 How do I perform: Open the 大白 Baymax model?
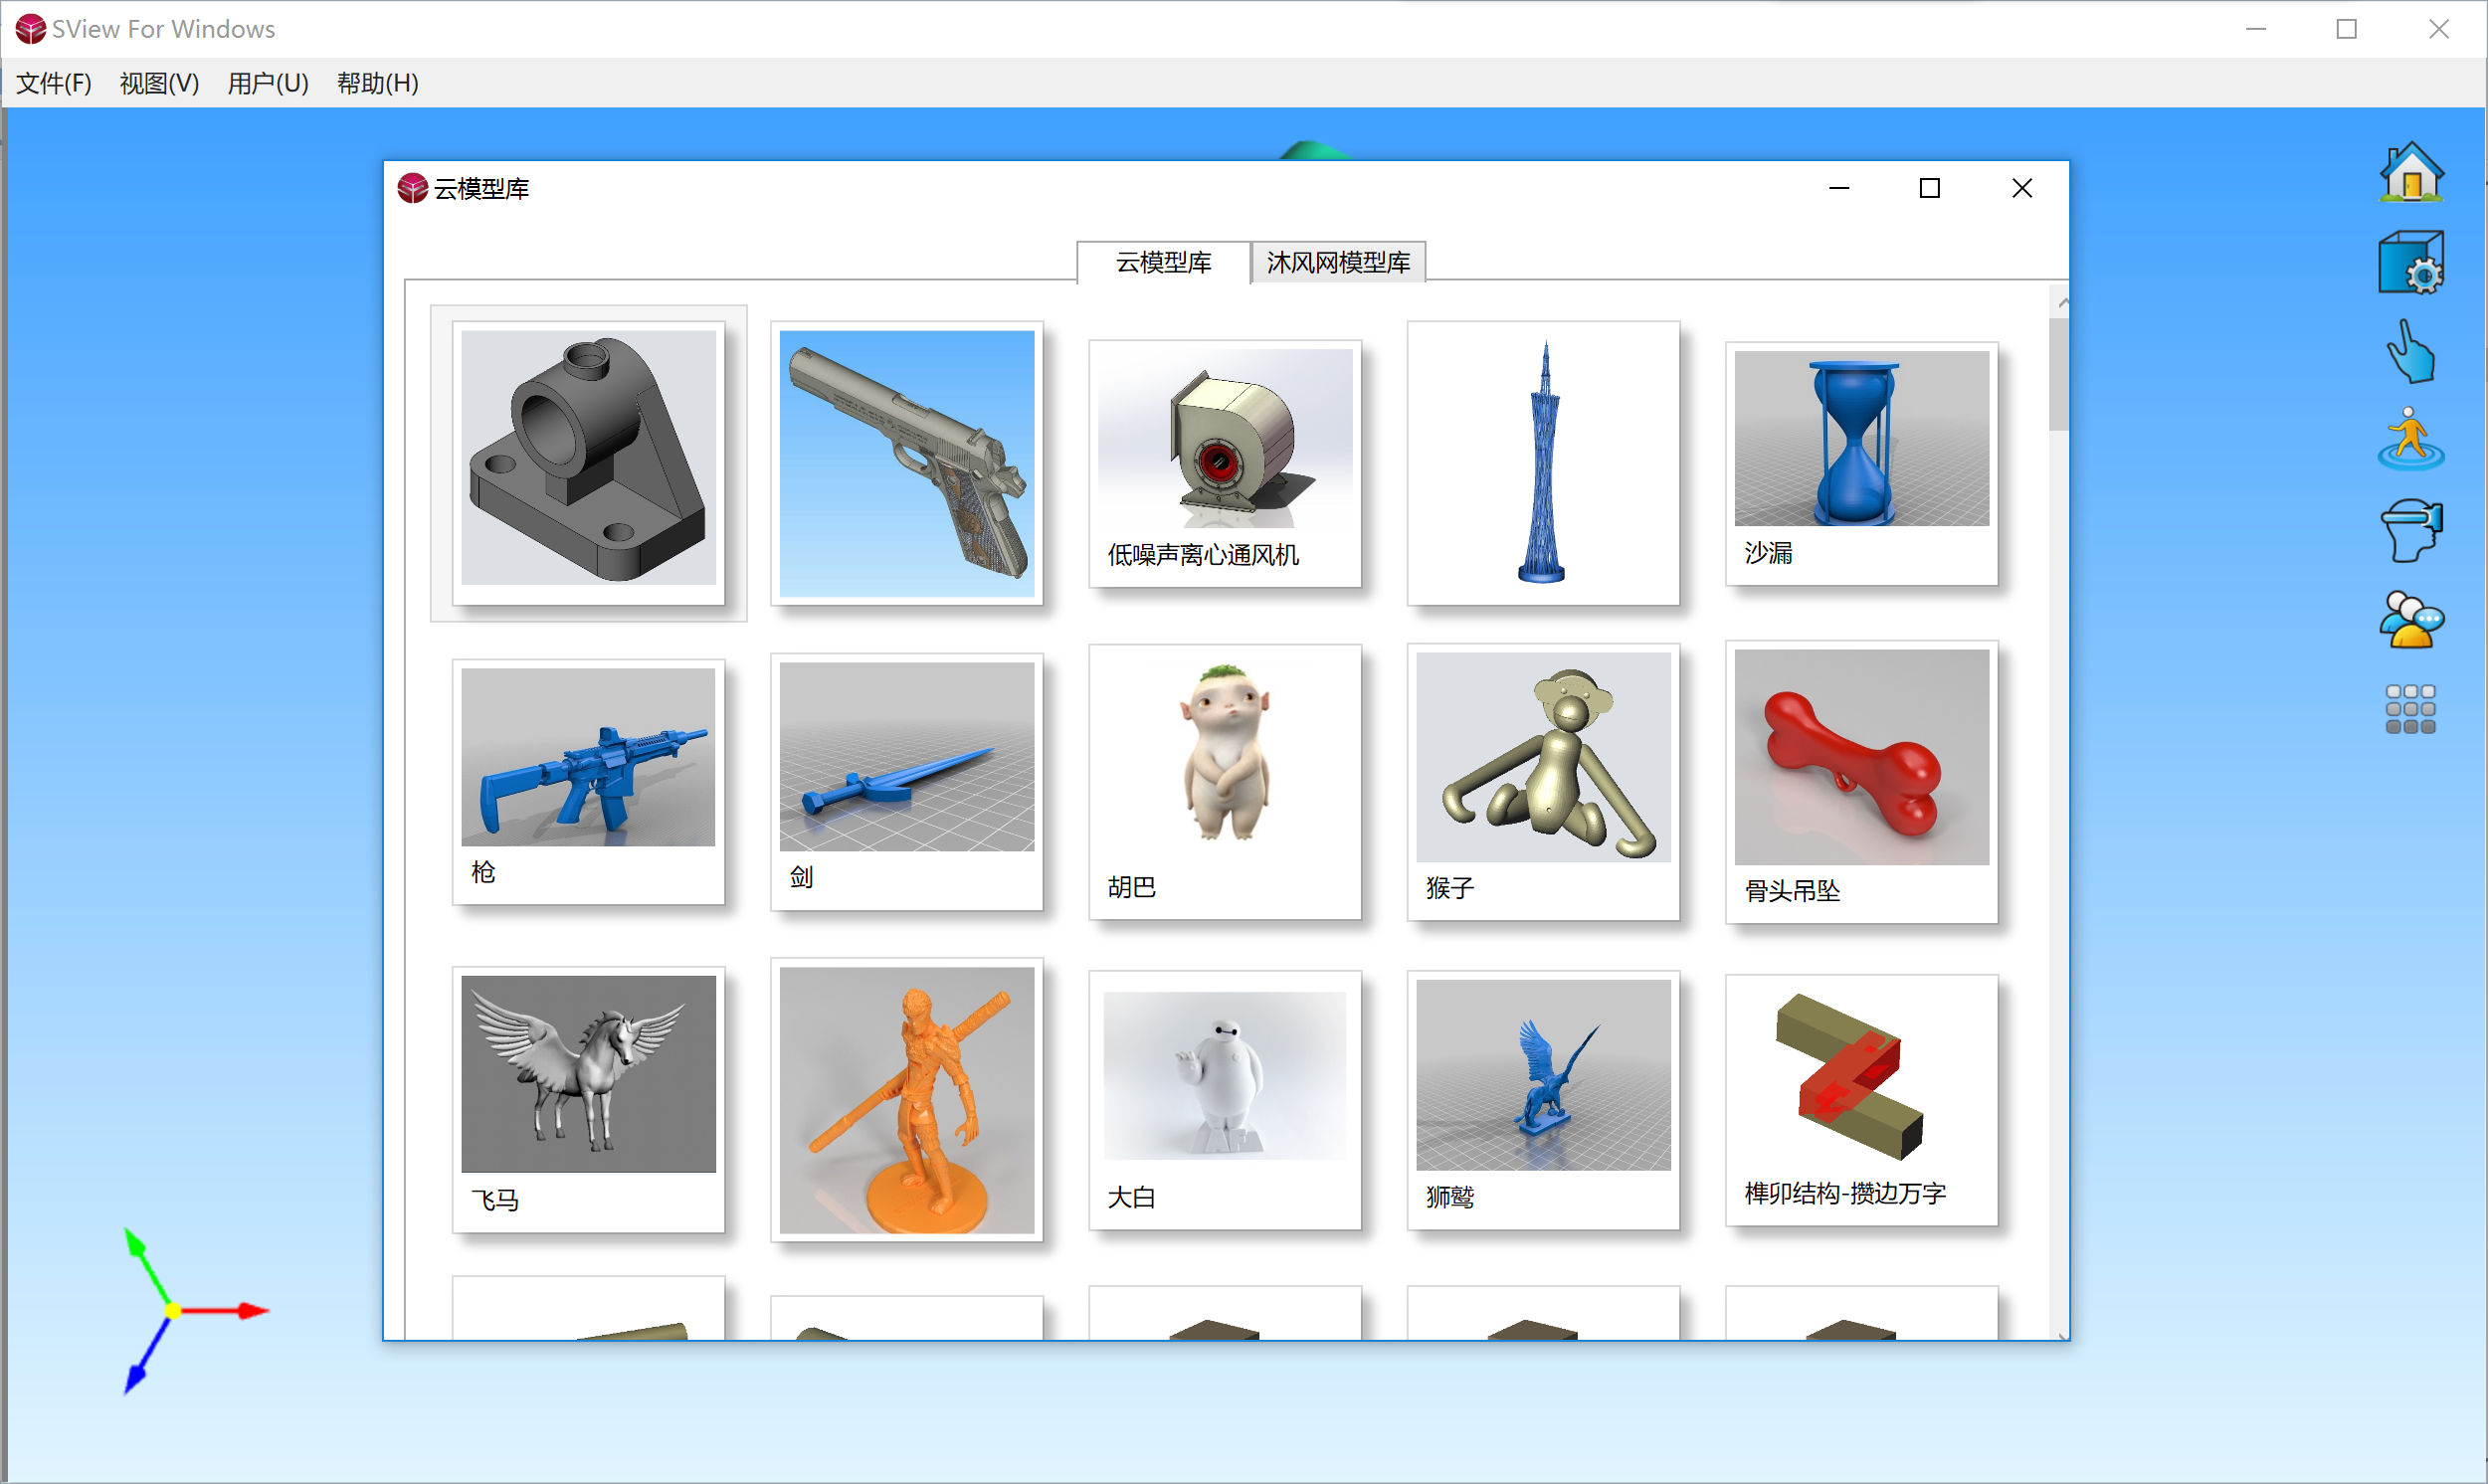click(x=1225, y=1099)
